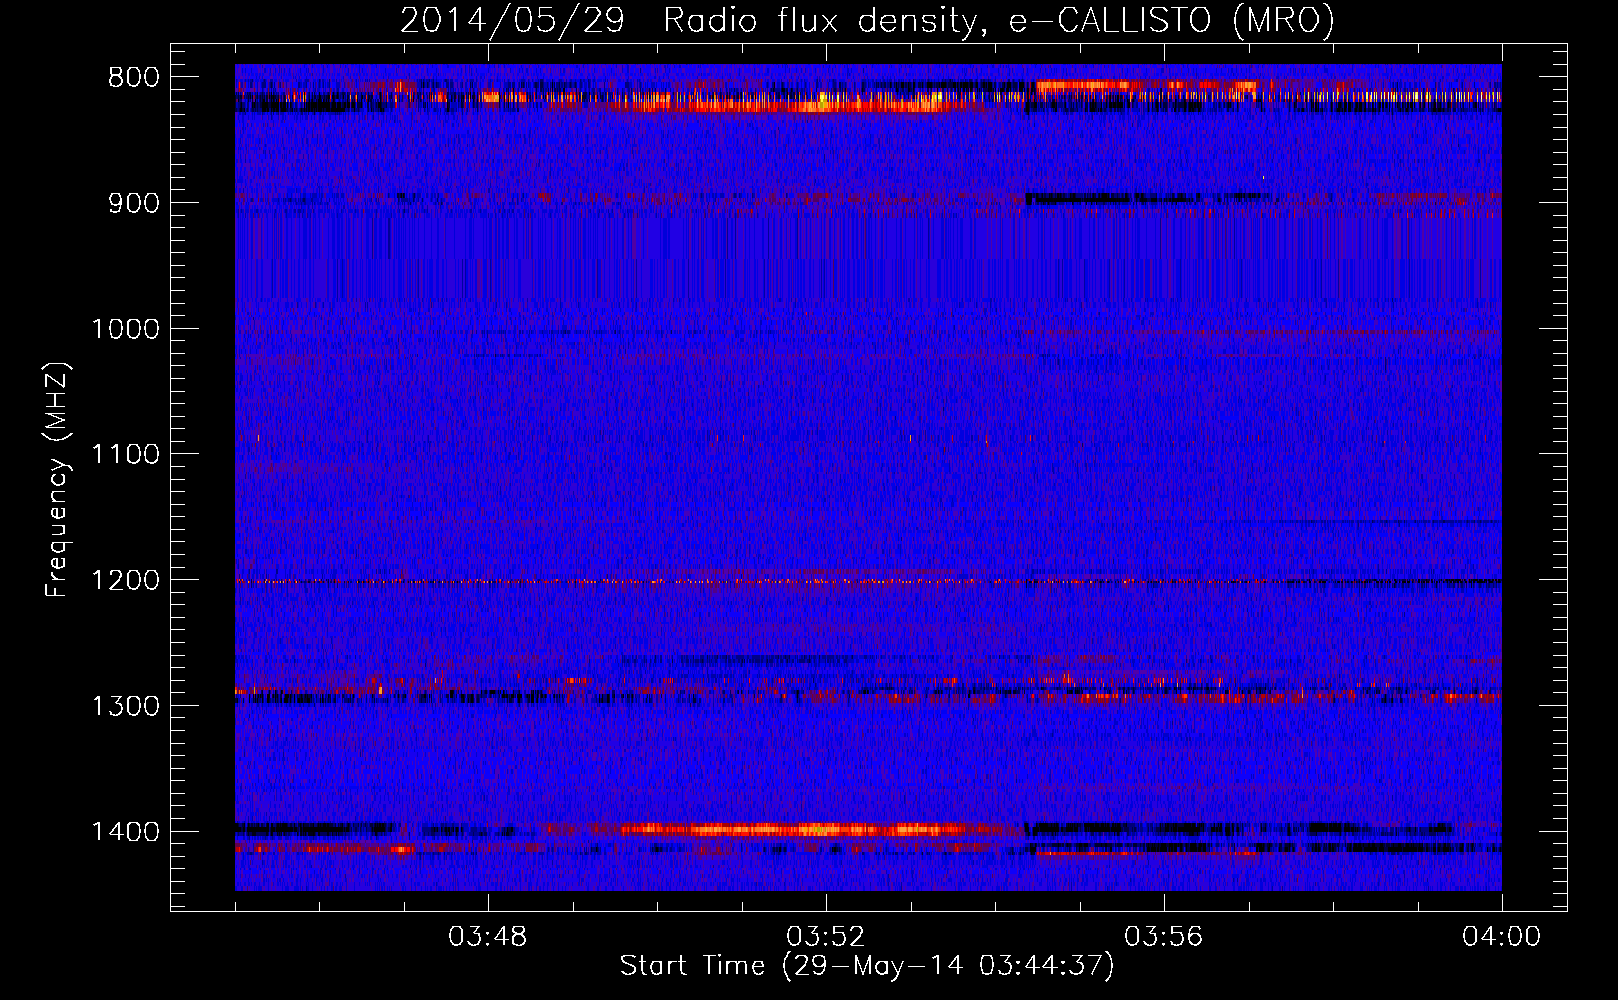Click the 1300 frequency tick label
This screenshot has height=1000, width=1618.
tap(126, 706)
